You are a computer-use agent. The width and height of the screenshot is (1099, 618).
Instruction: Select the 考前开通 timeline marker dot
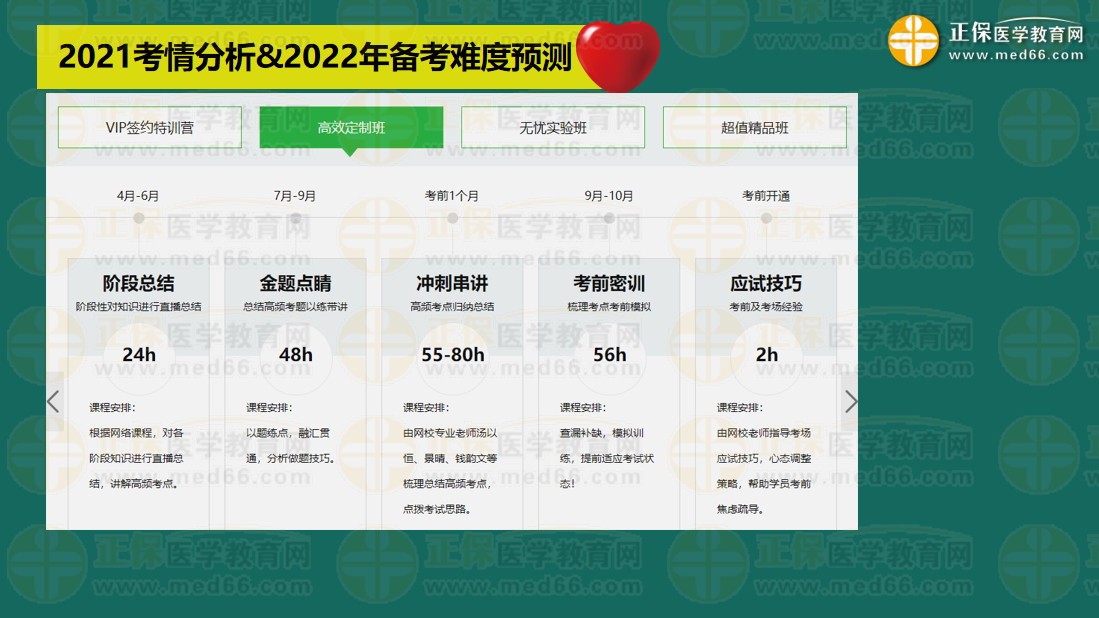(x=766, y=218)
